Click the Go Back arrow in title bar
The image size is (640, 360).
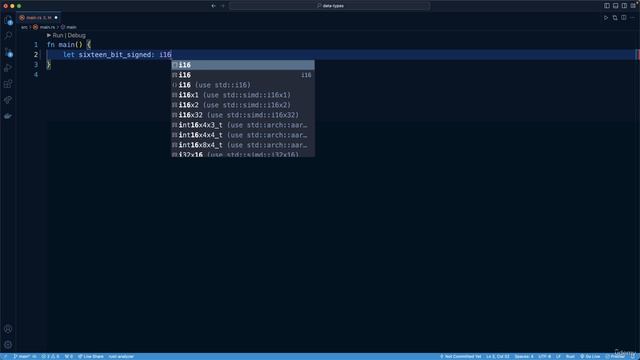(213, 6)
